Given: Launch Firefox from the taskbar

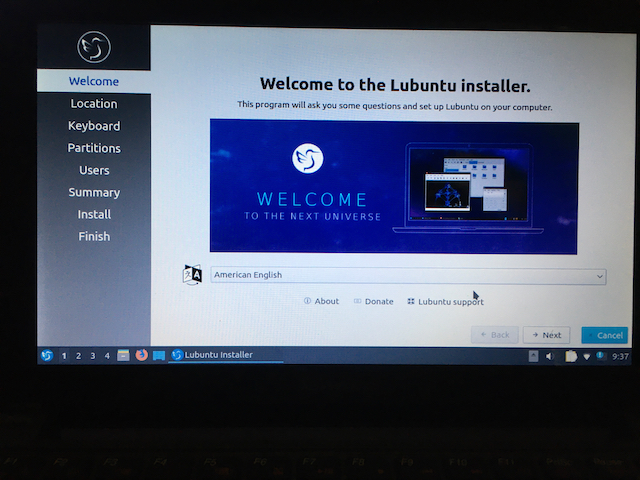Looking at the screenshot, I should 141,355.
